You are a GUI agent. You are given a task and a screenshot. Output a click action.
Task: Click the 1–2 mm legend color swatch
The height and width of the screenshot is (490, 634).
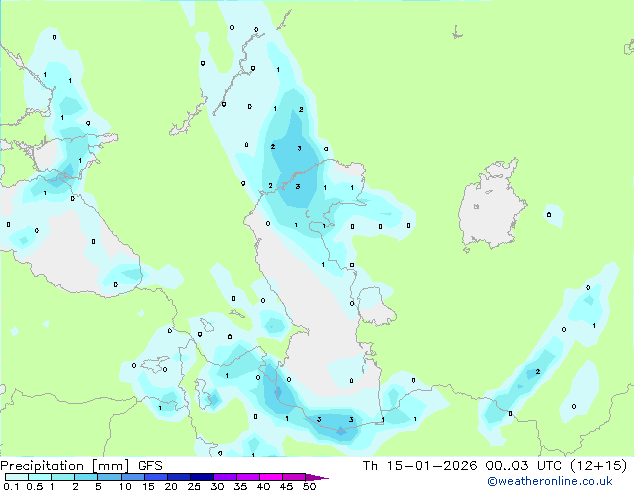(63, 477)
